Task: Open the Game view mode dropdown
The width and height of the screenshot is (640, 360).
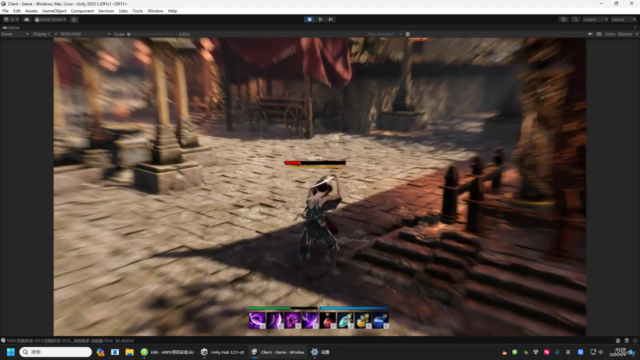Action: [15, 34]
